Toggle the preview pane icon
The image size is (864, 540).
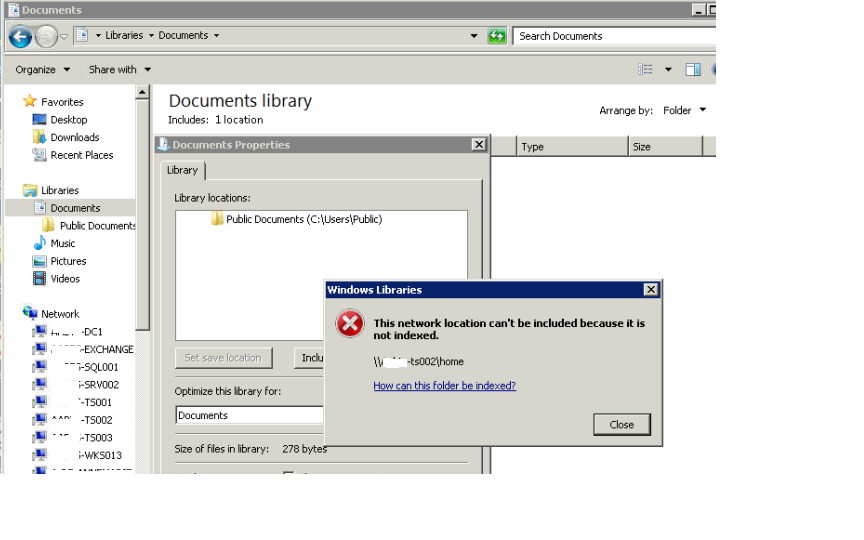(x=693, y=69)
